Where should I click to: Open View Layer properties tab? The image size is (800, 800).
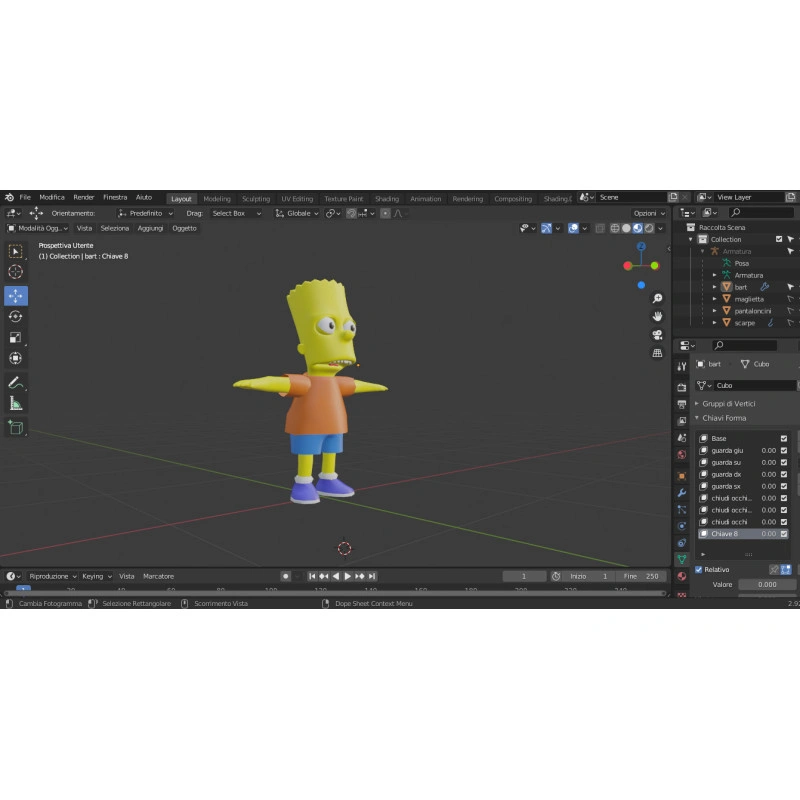coord(682,421)
